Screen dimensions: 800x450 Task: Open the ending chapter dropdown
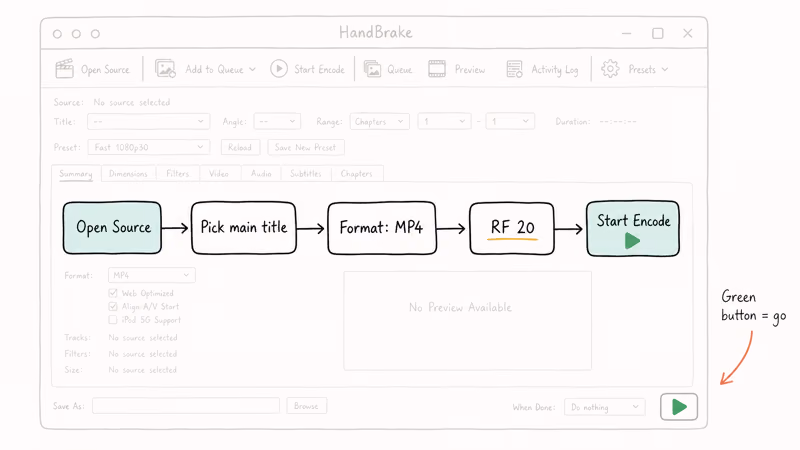[x=510, y=121]
